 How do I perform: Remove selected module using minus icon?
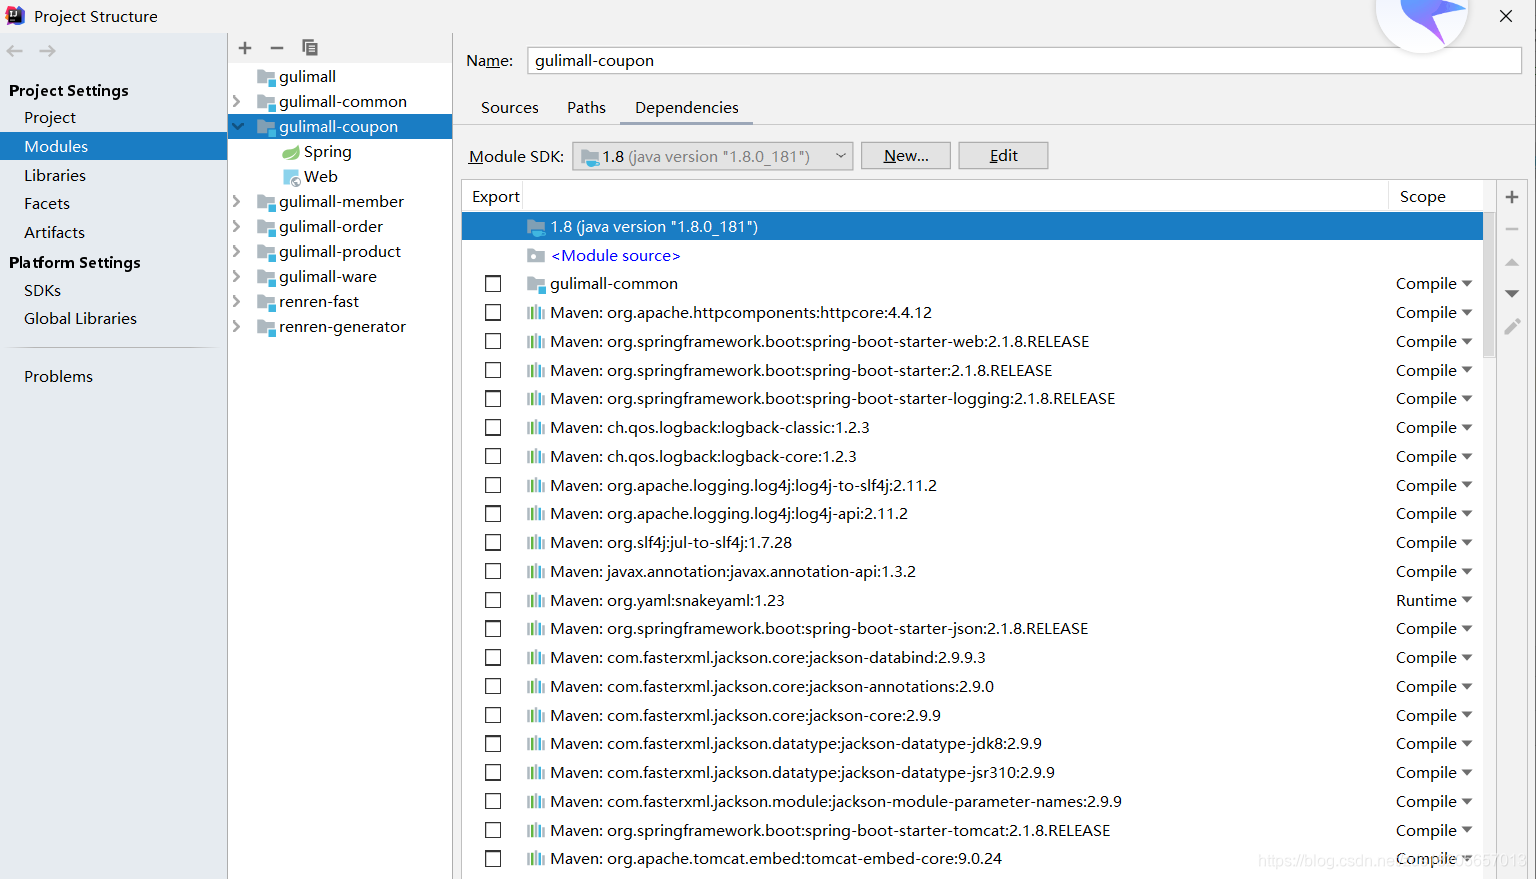point(276,47)
